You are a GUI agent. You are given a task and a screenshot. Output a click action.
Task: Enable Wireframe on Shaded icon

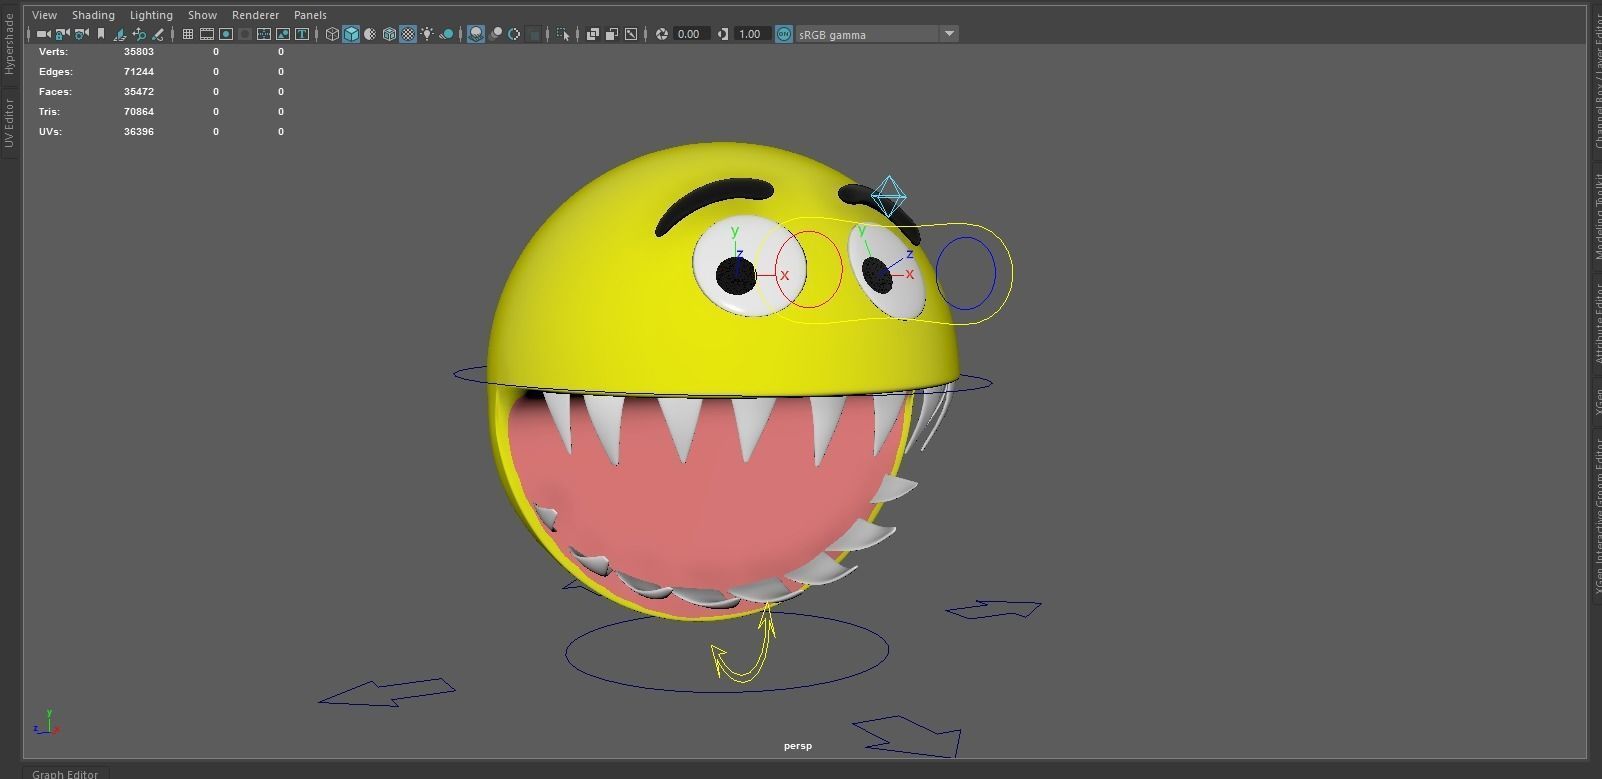(x=389, y=34)
